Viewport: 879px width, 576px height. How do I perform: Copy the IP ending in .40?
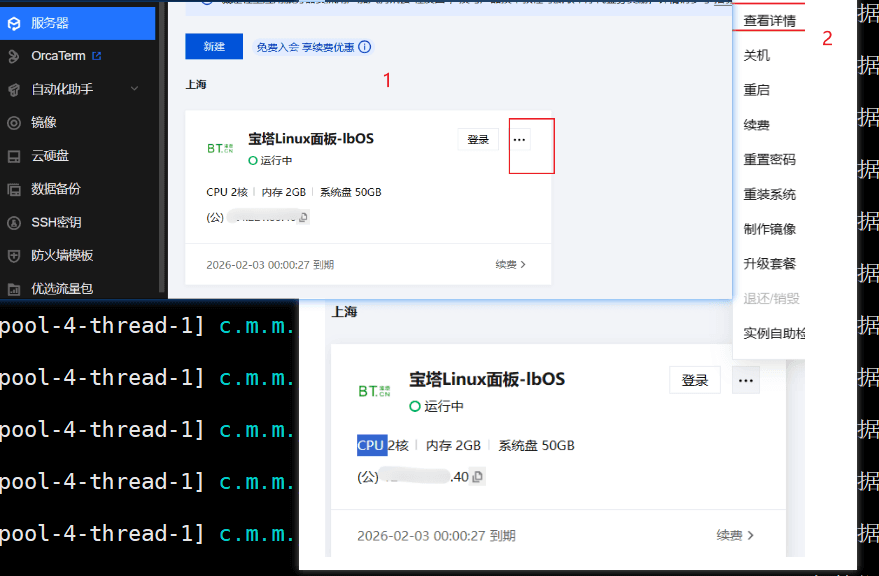pos(478,477)
